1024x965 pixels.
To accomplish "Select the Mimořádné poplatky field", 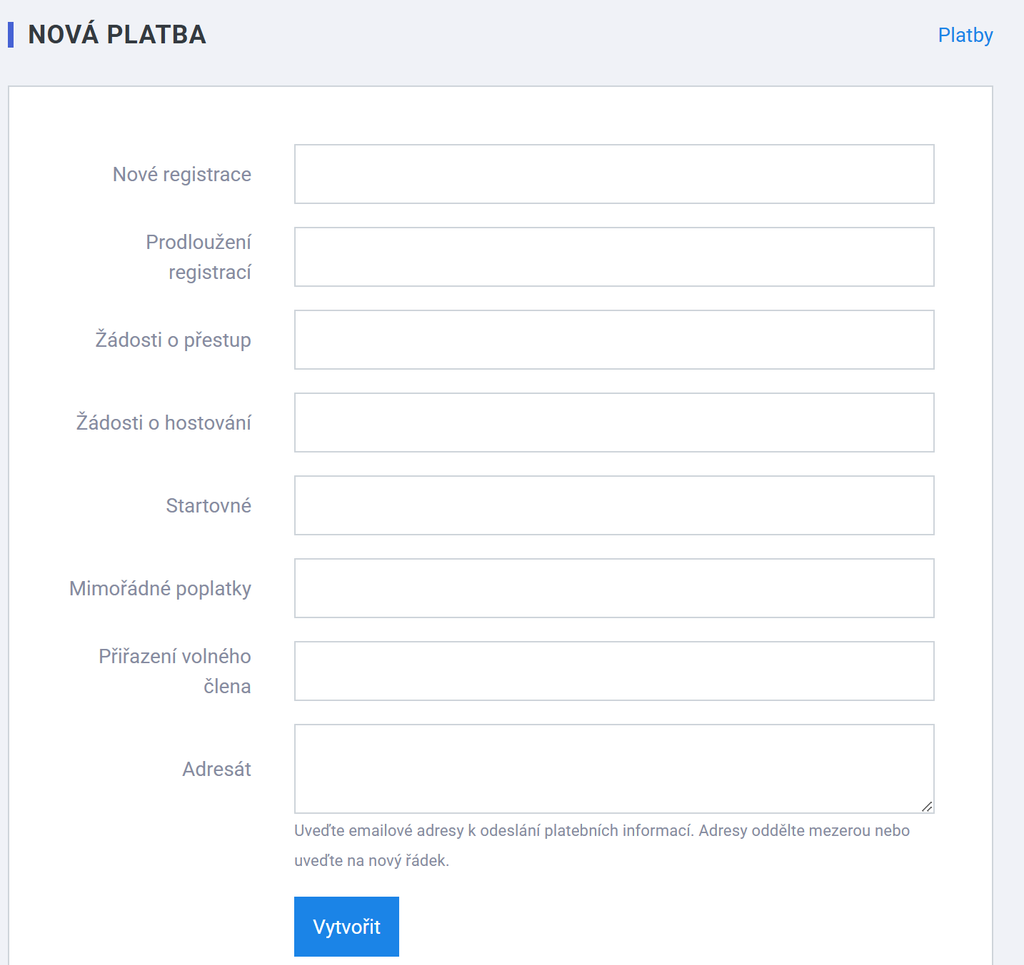I will [x=614, y=588].
